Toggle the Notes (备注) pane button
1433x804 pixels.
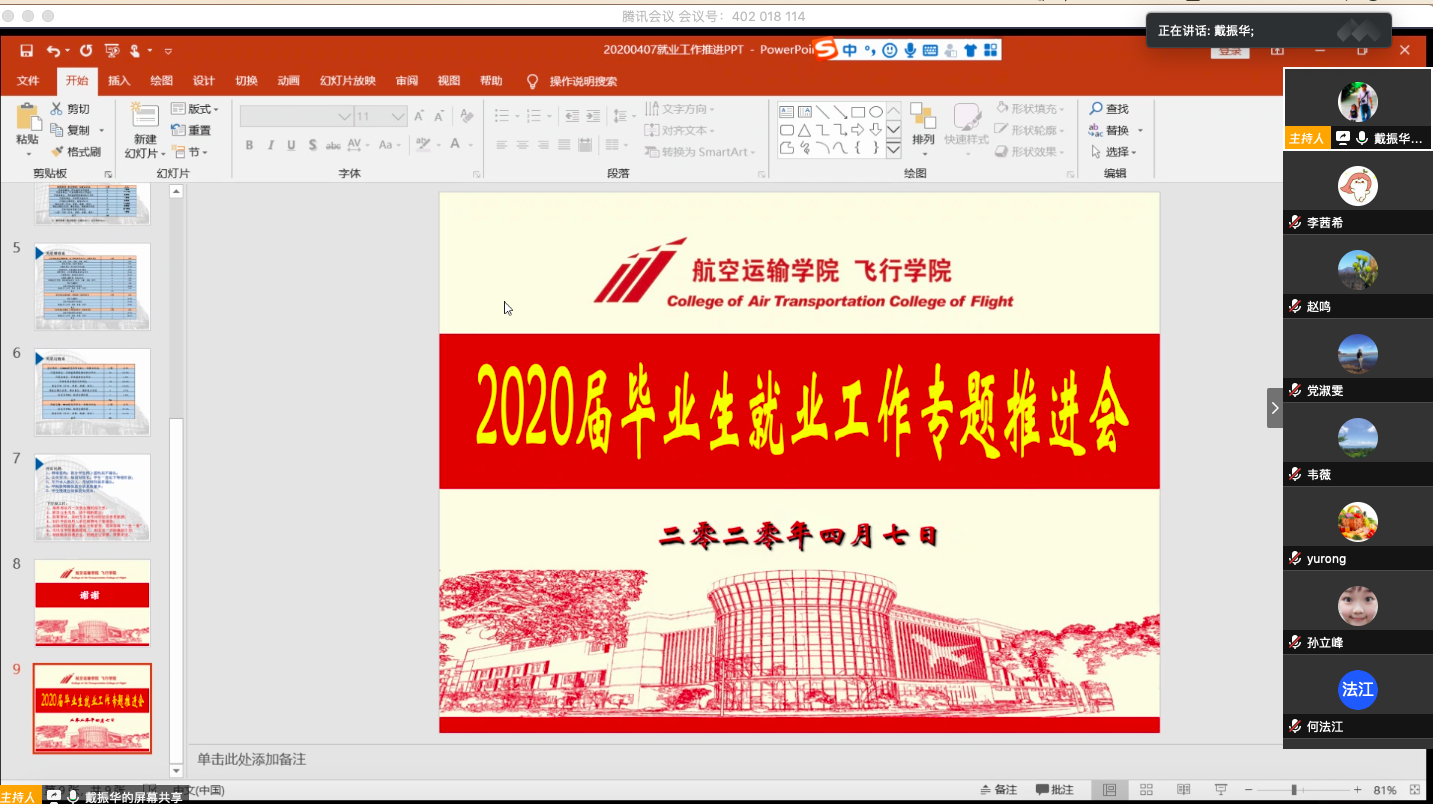(x=998, y=790)
